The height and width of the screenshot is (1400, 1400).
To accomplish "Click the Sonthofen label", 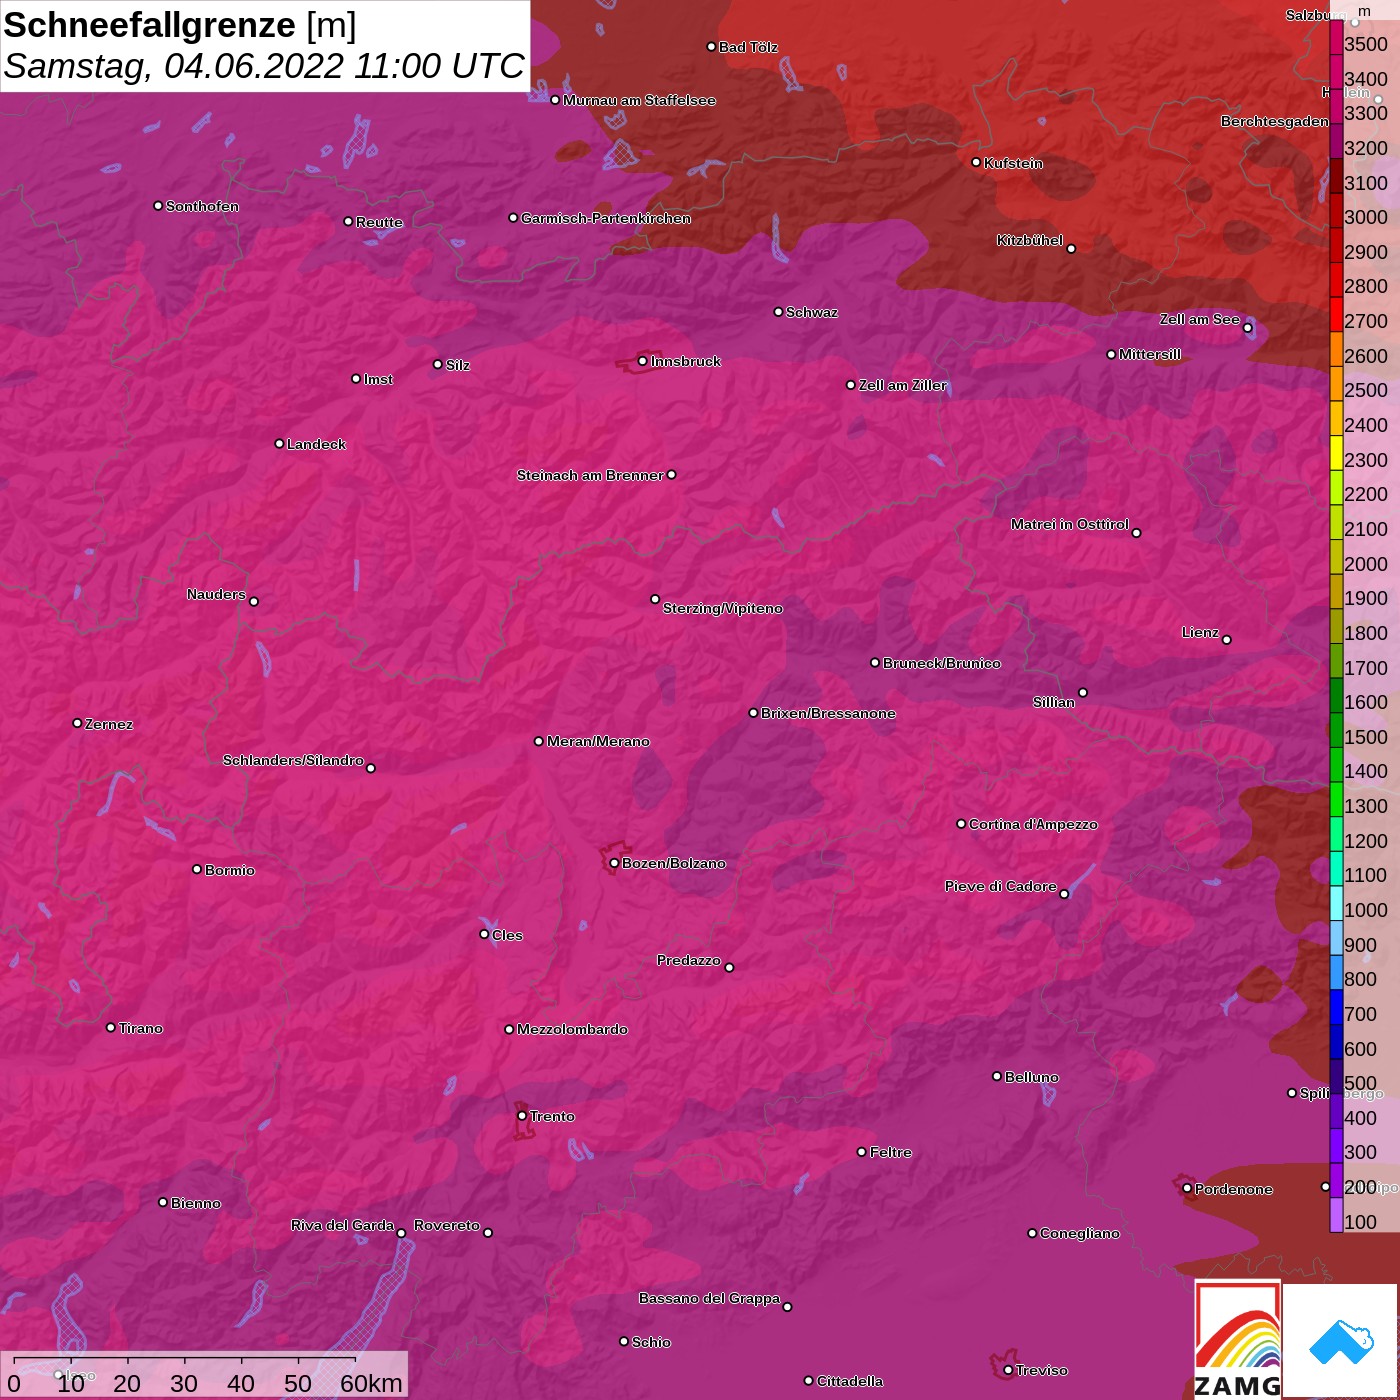I will click(x=202, y=206).
